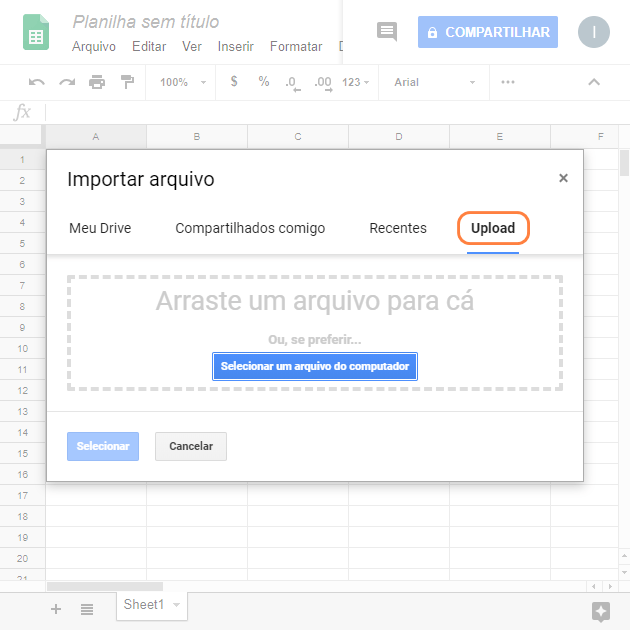Show more toolbar options (three dots)
The image size is (630, 630).
(x=508, y=82)
